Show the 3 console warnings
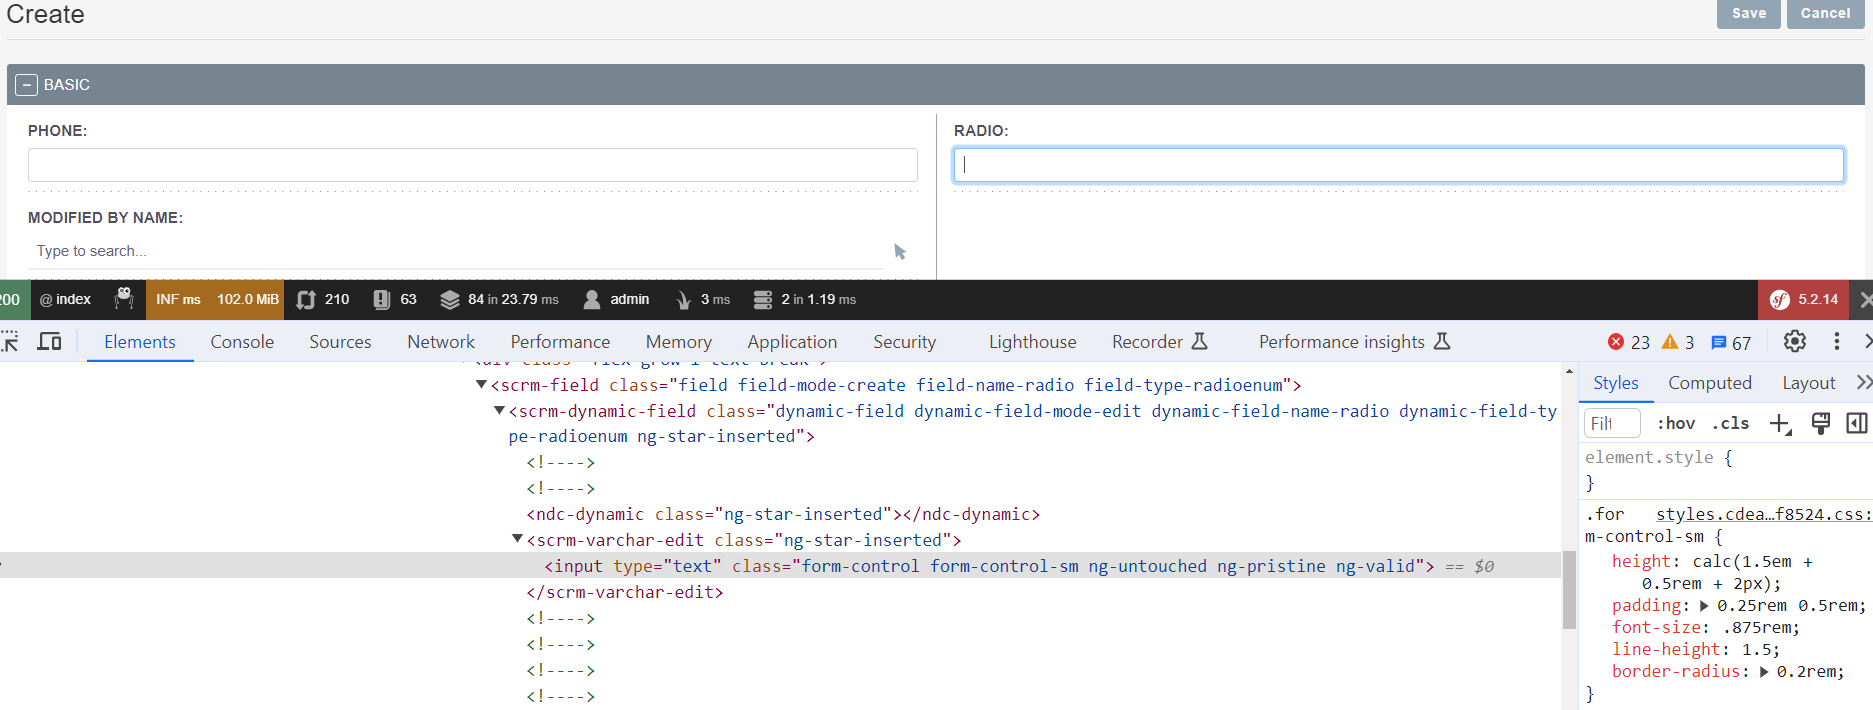This screenshot has width=1873, height=710. [1677, 342]
